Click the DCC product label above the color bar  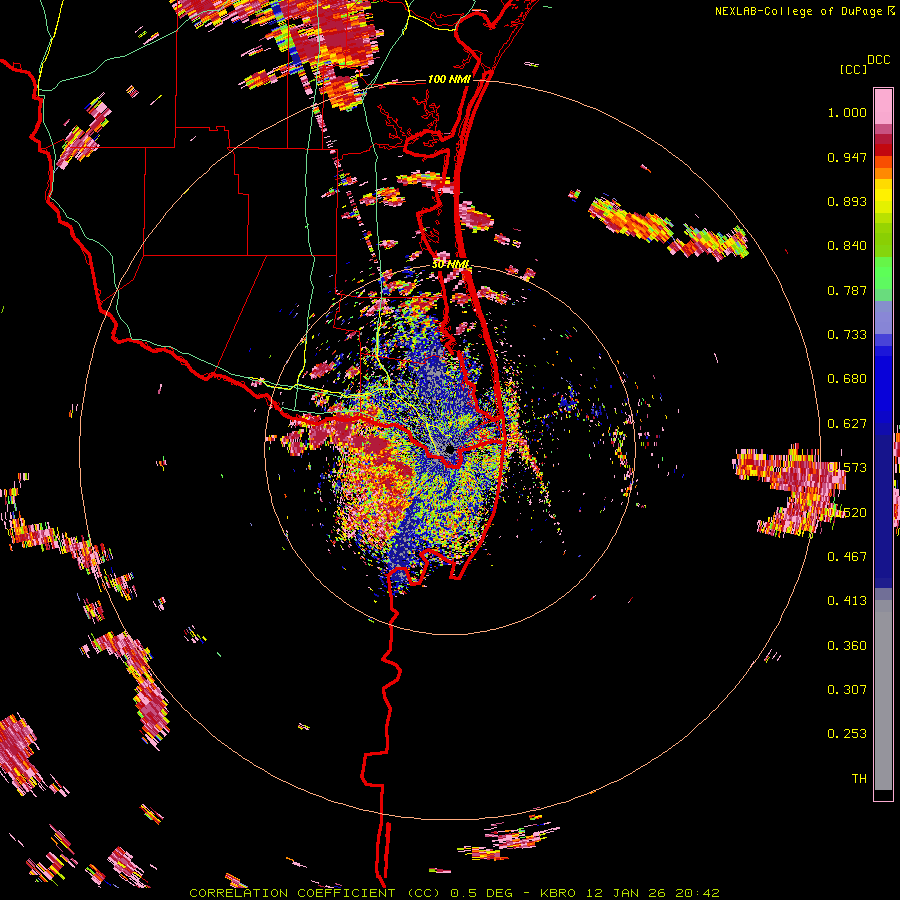pos(878,60)
